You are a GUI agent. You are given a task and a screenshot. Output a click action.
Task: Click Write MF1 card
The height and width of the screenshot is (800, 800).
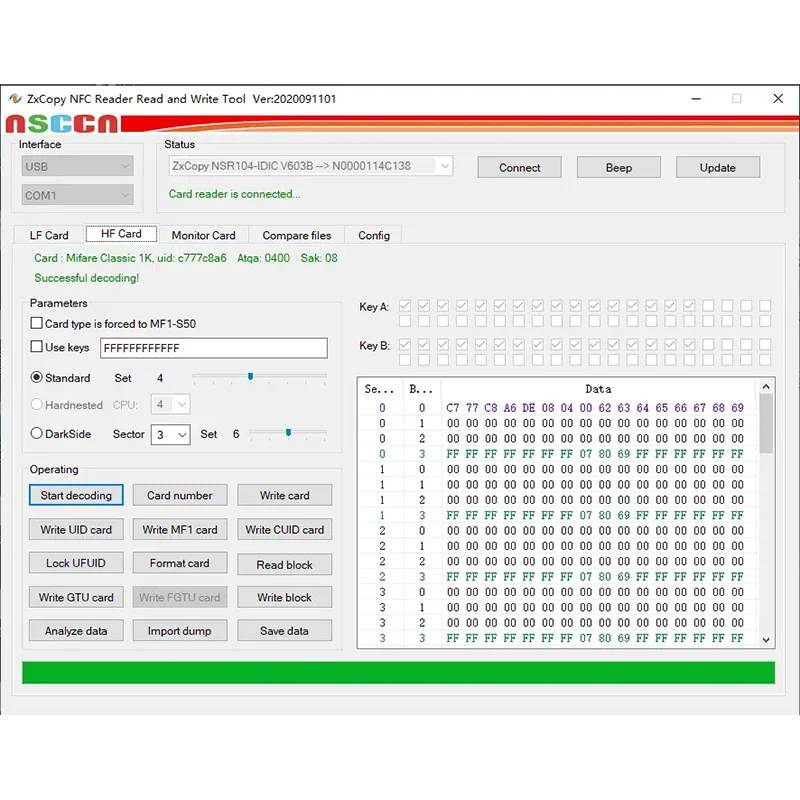coord(180,530)
